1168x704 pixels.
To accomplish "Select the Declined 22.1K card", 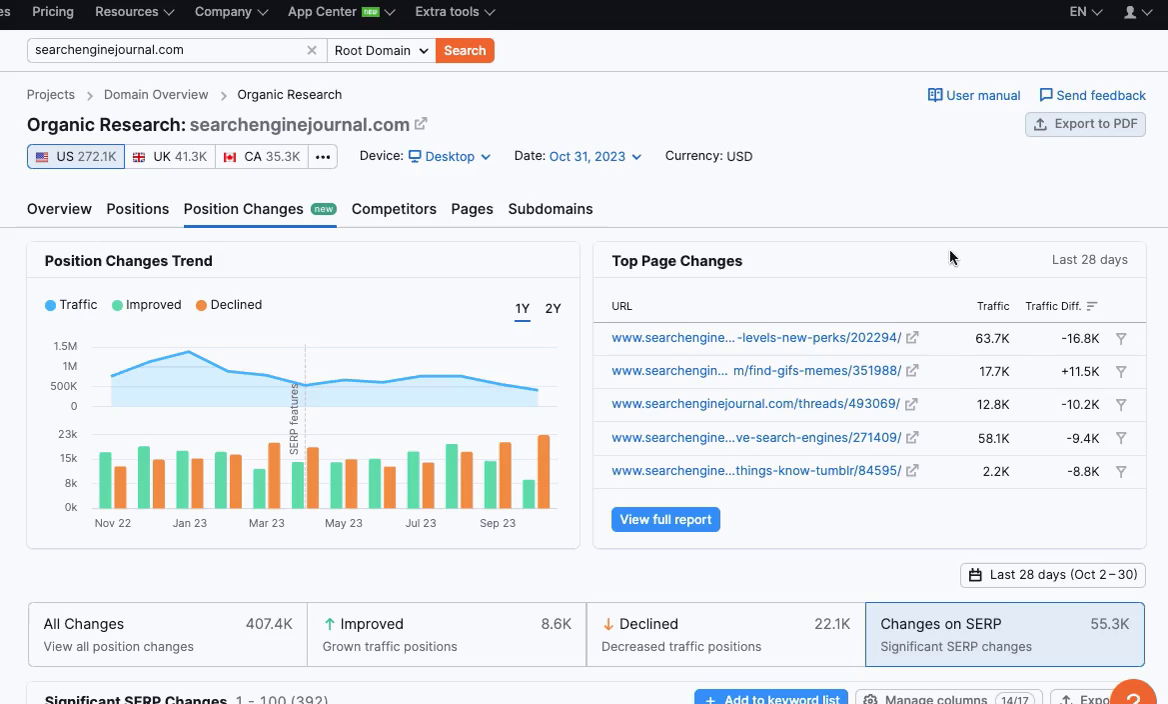I will (726, 635).
